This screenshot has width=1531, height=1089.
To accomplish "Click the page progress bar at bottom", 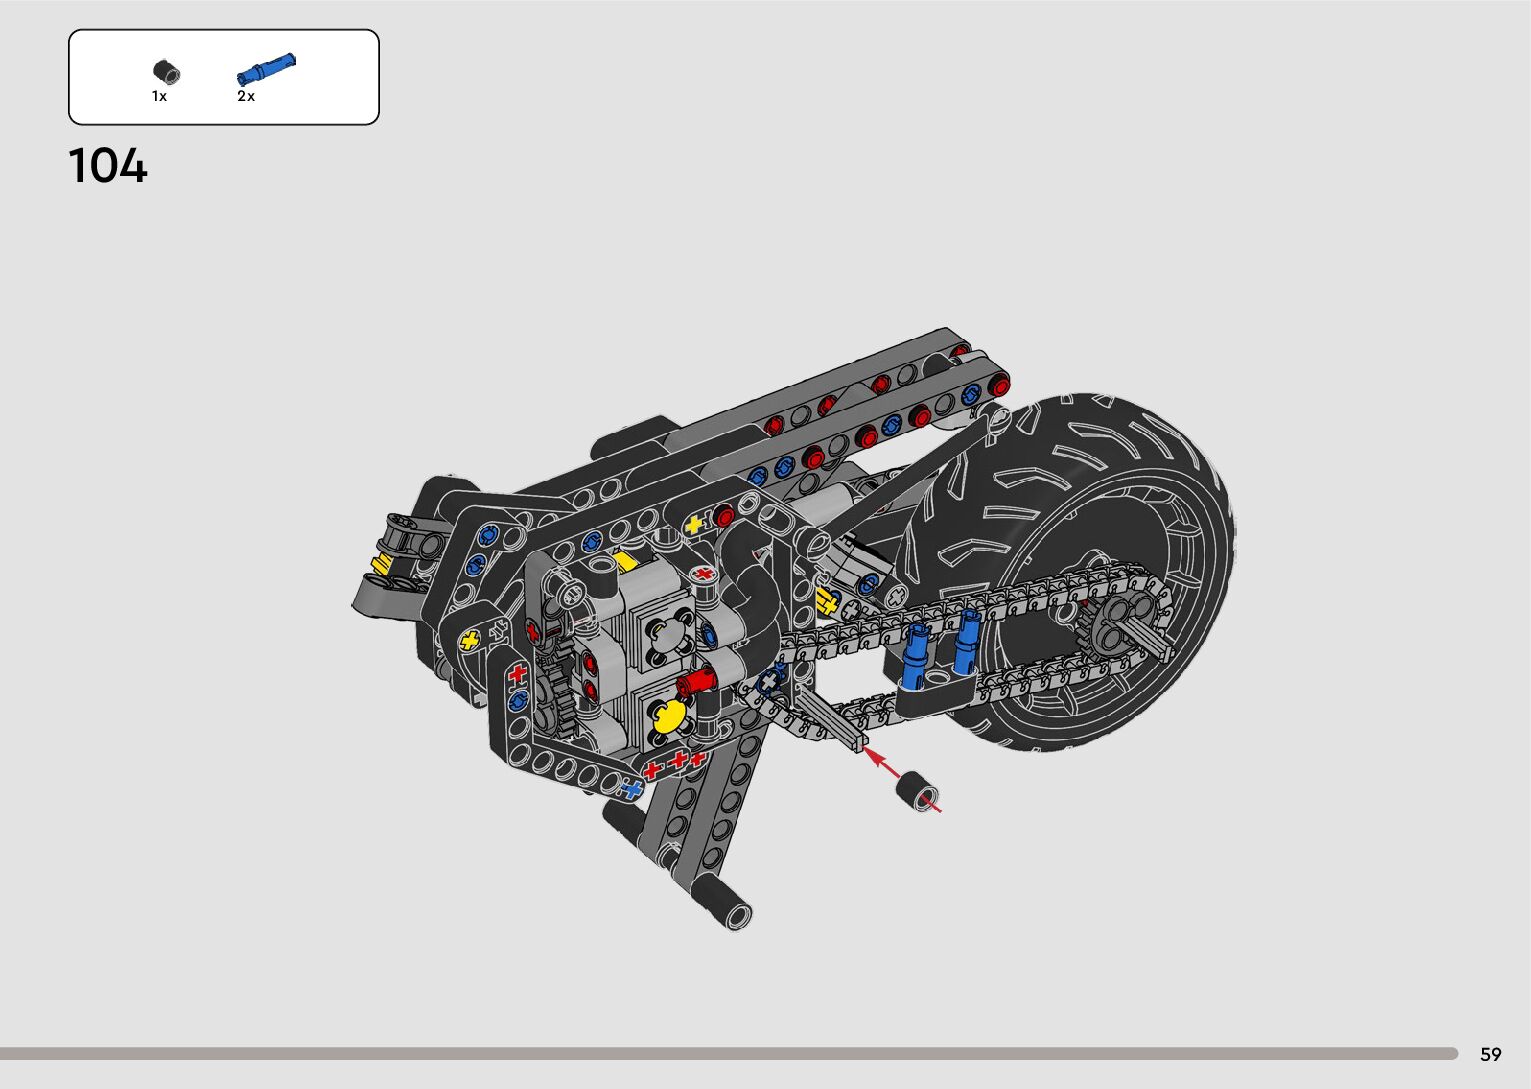I will (728, 1053).
